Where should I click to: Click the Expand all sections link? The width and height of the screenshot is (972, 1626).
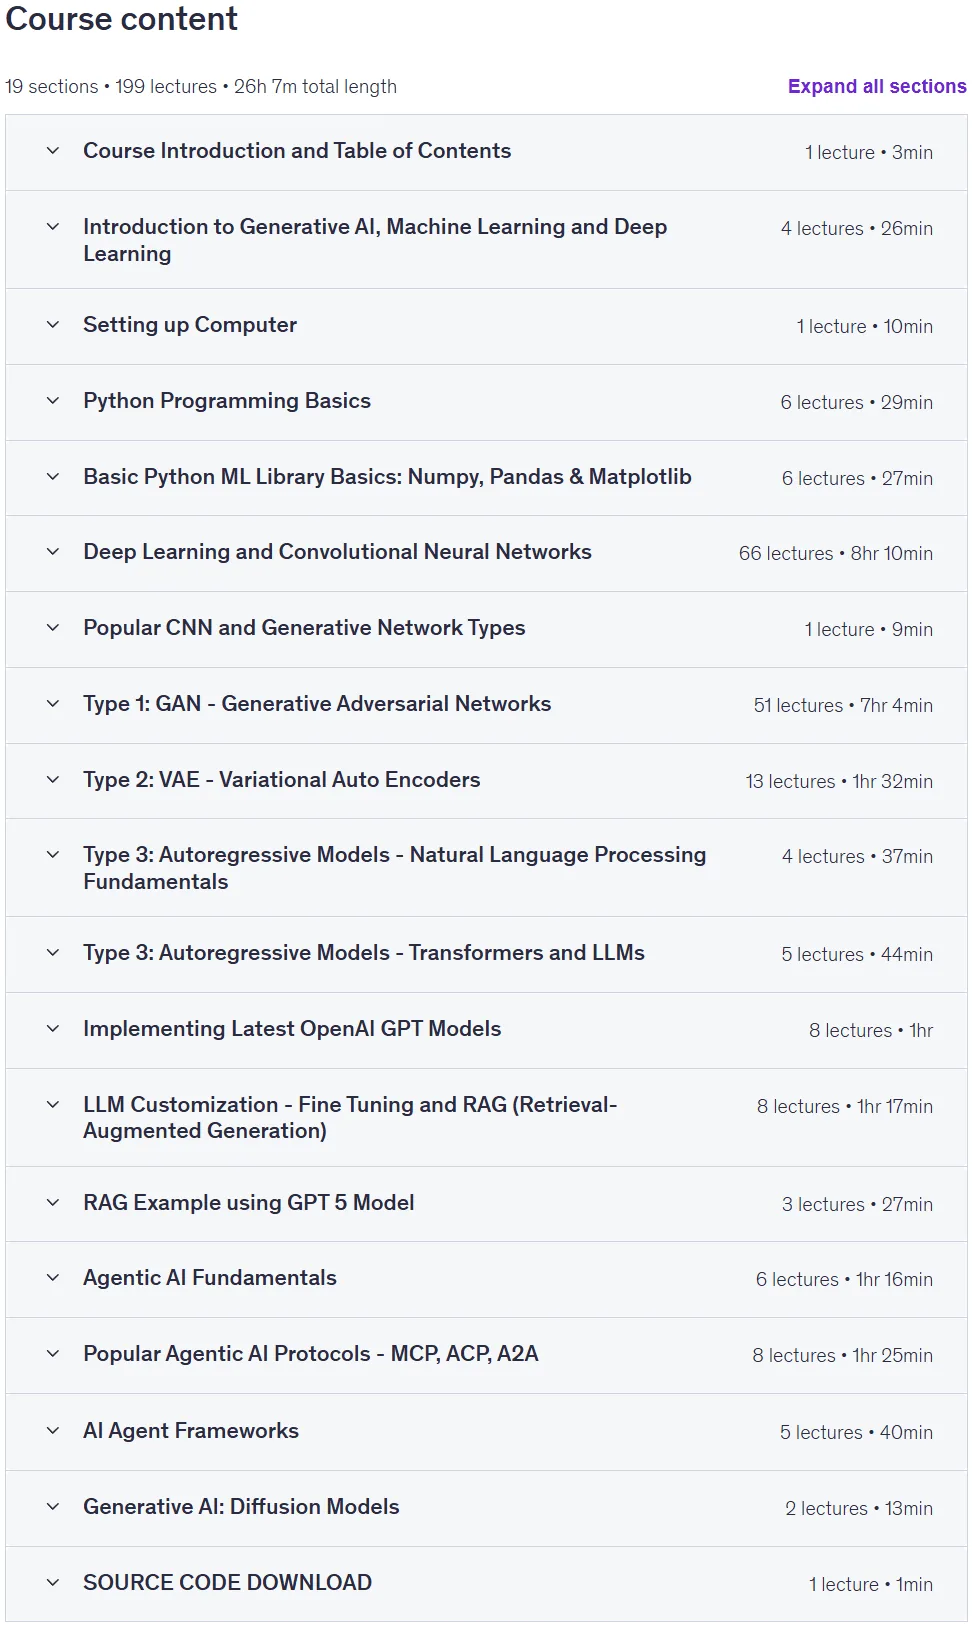pos(877,86)
